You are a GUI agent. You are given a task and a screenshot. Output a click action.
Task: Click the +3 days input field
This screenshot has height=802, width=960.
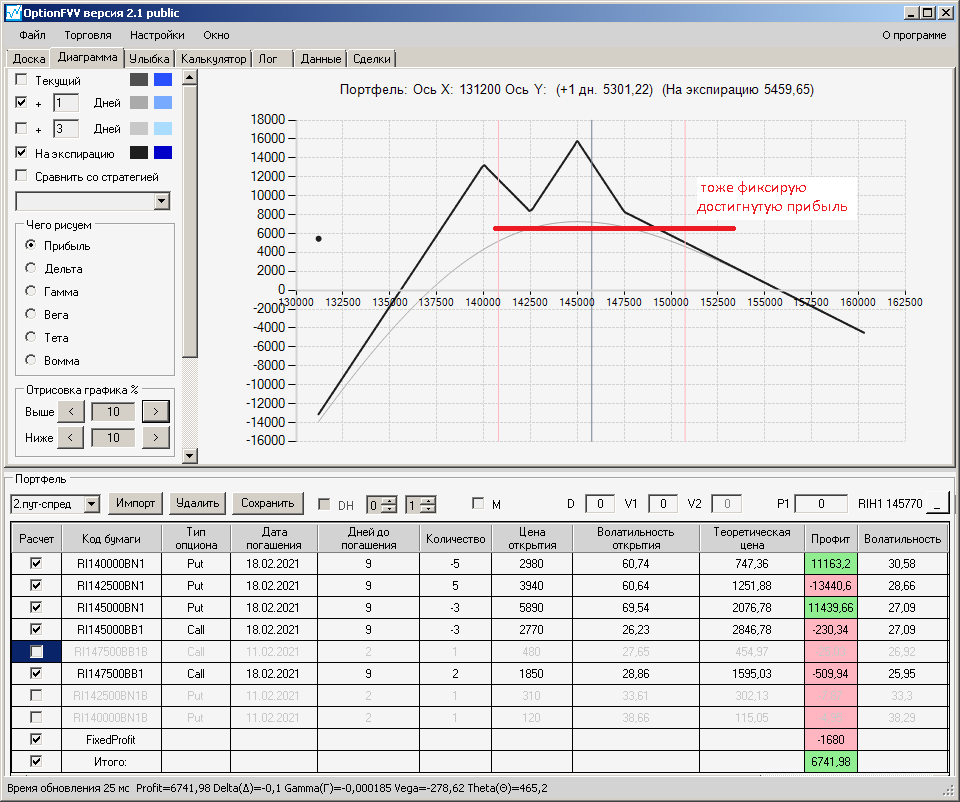pyautogui.click(x=66, y=129)
